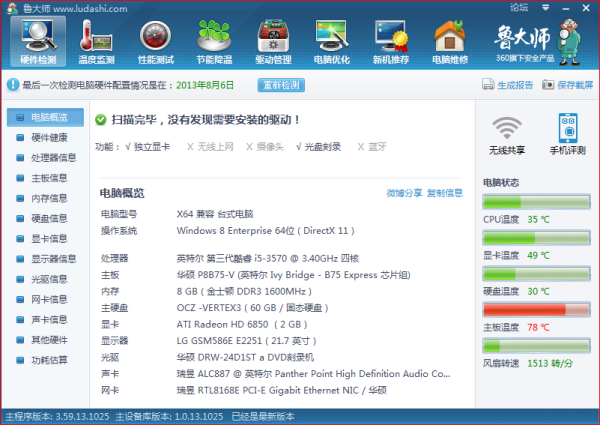600x425 pixels.
Task: Click the 无线共享 wireless sharing icon
Action: [507, 134]
